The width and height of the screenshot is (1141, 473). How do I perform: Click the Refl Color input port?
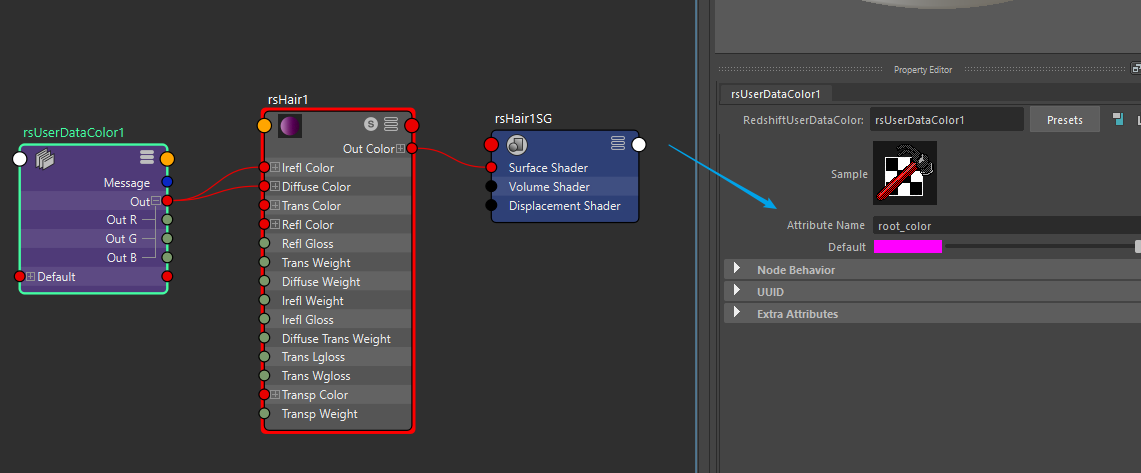pos(265,224)
